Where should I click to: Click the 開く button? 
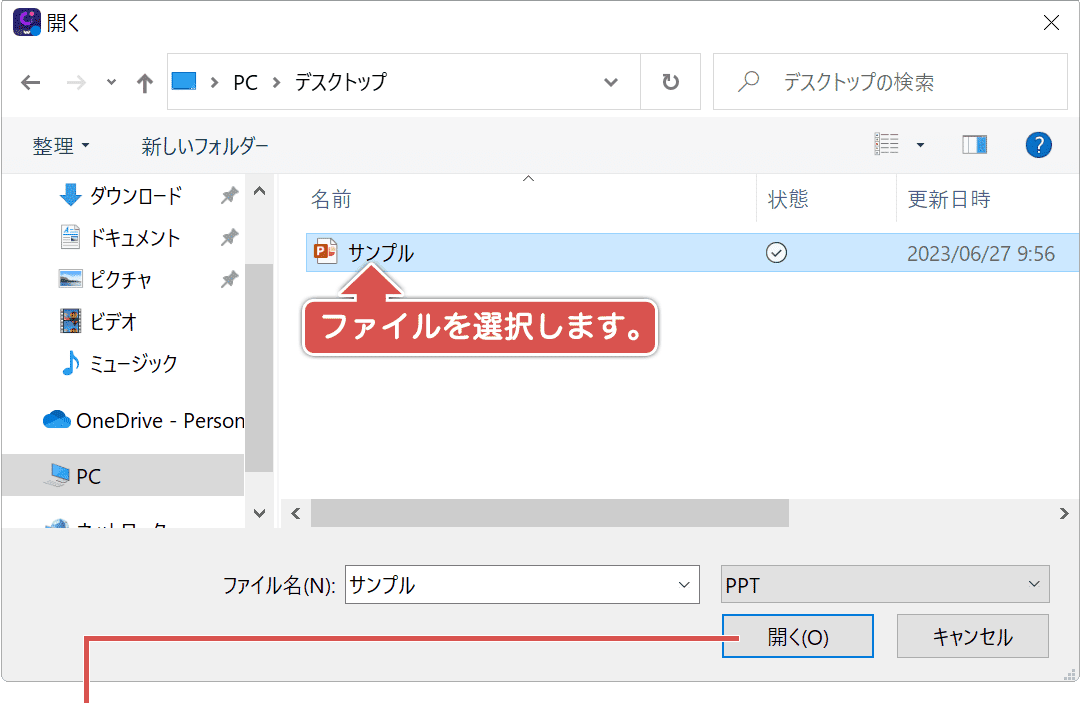(797, 635)
